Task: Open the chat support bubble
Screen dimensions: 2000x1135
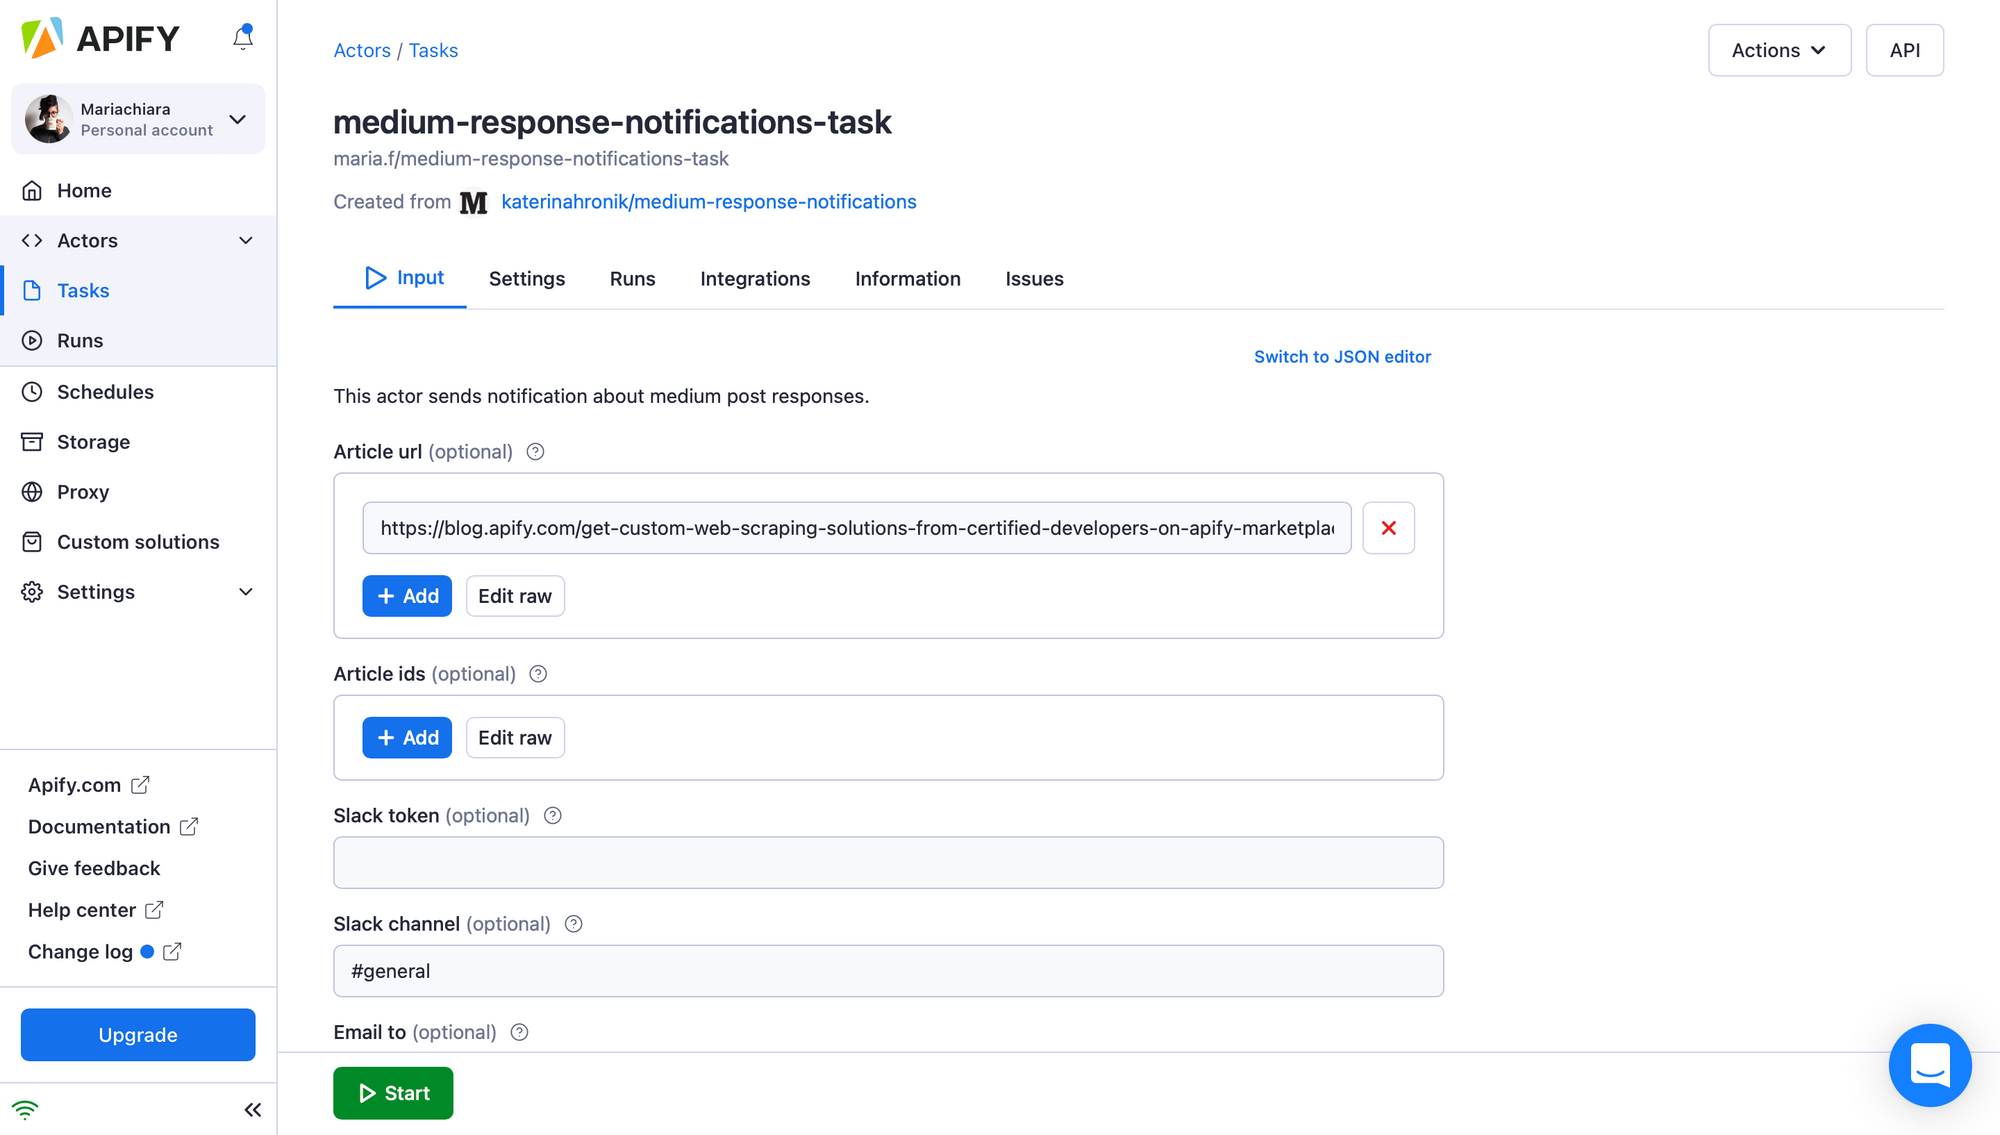Action: click(1929, 1065)
